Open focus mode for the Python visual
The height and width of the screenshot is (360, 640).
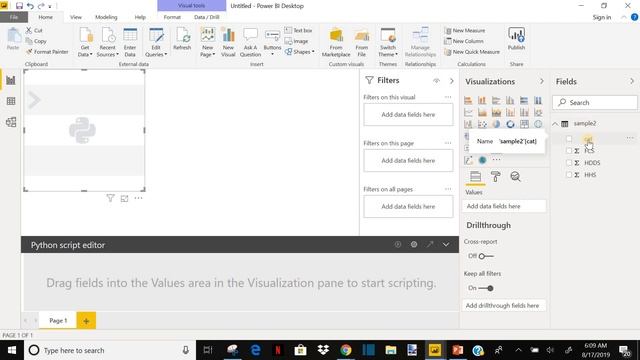(124, 198)
